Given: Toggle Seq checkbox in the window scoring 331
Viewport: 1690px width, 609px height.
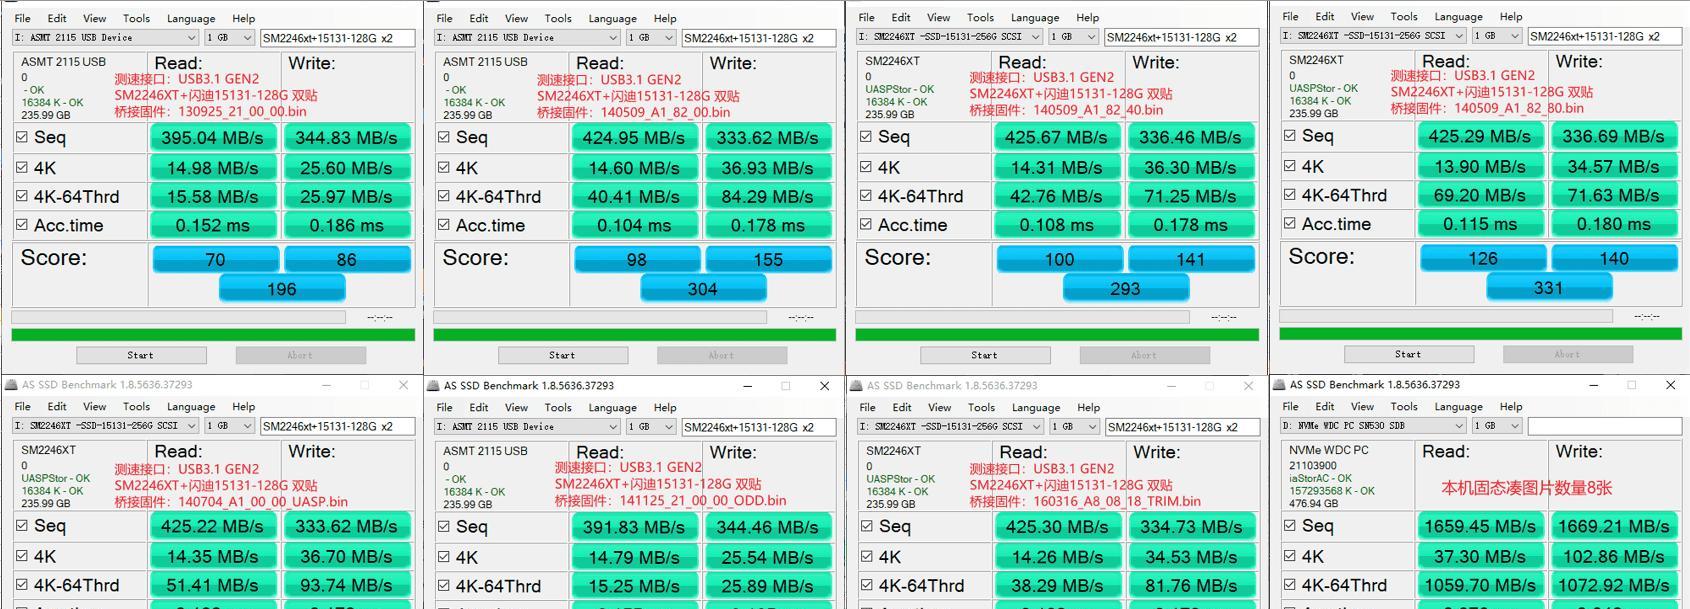Looking at the screenshot, I should pos(1290,135).
